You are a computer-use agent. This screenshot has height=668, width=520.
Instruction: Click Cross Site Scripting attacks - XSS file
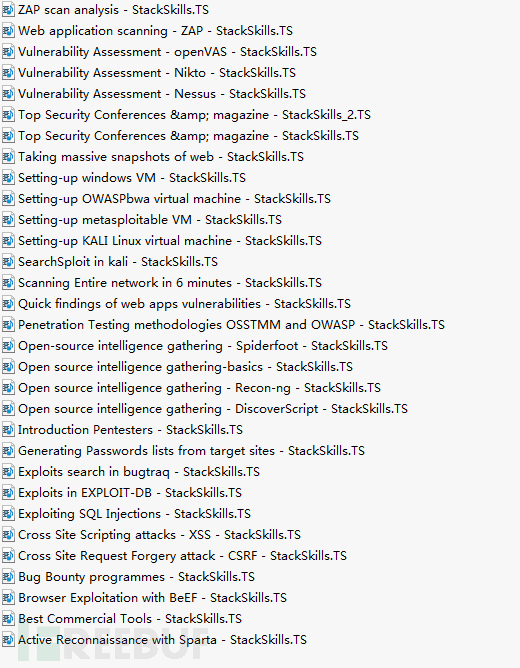click(x=159, y=535)
